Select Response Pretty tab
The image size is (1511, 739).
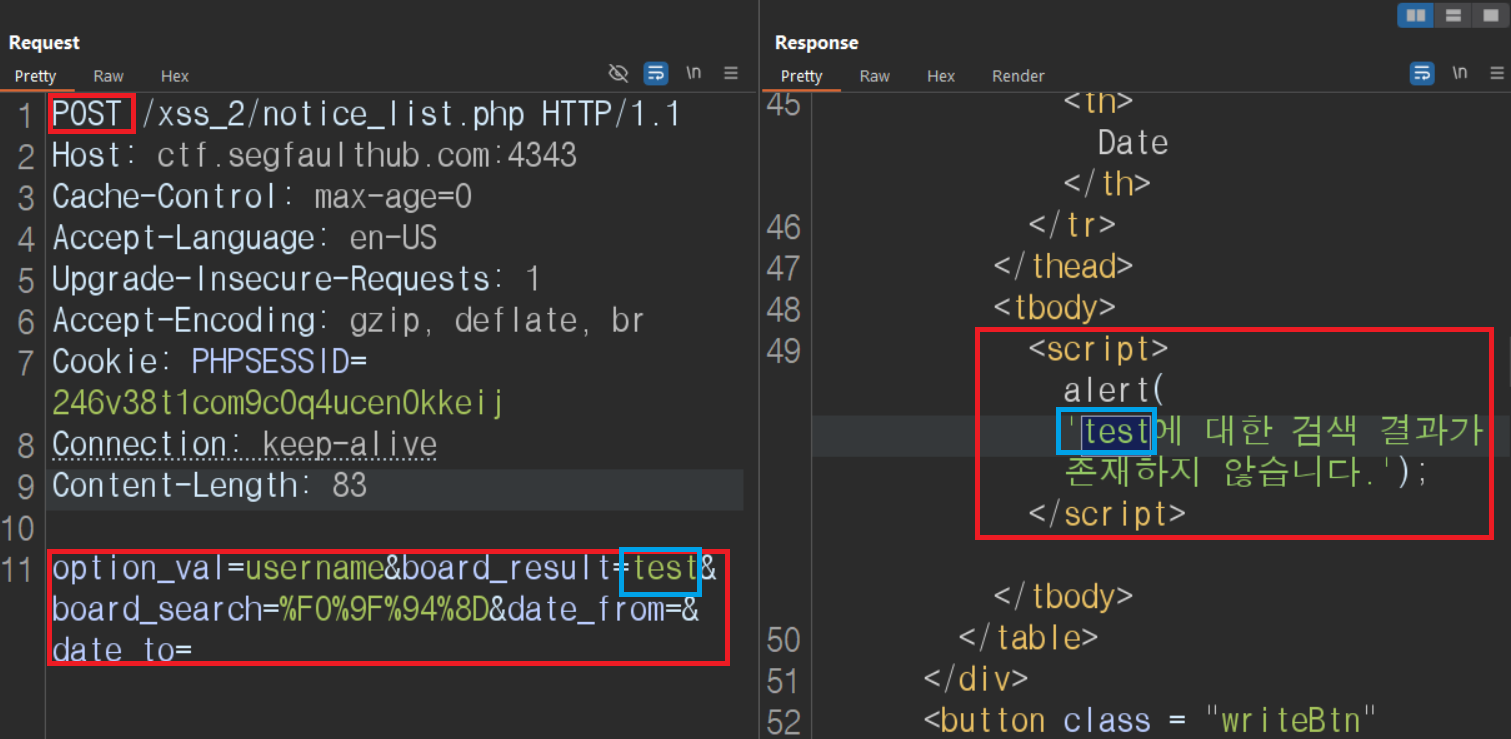point(802,76)
